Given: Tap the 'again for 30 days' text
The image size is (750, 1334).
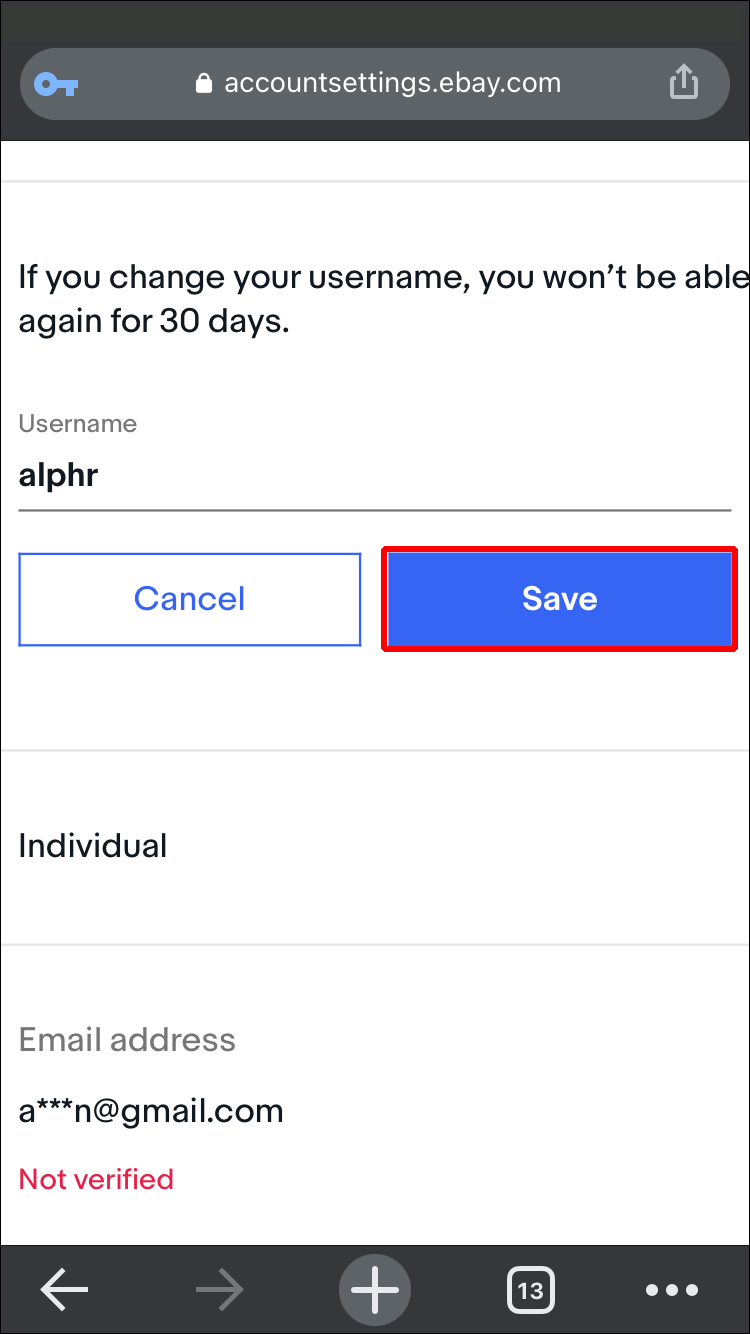Looking at the screenshot, I should [154, 323].
